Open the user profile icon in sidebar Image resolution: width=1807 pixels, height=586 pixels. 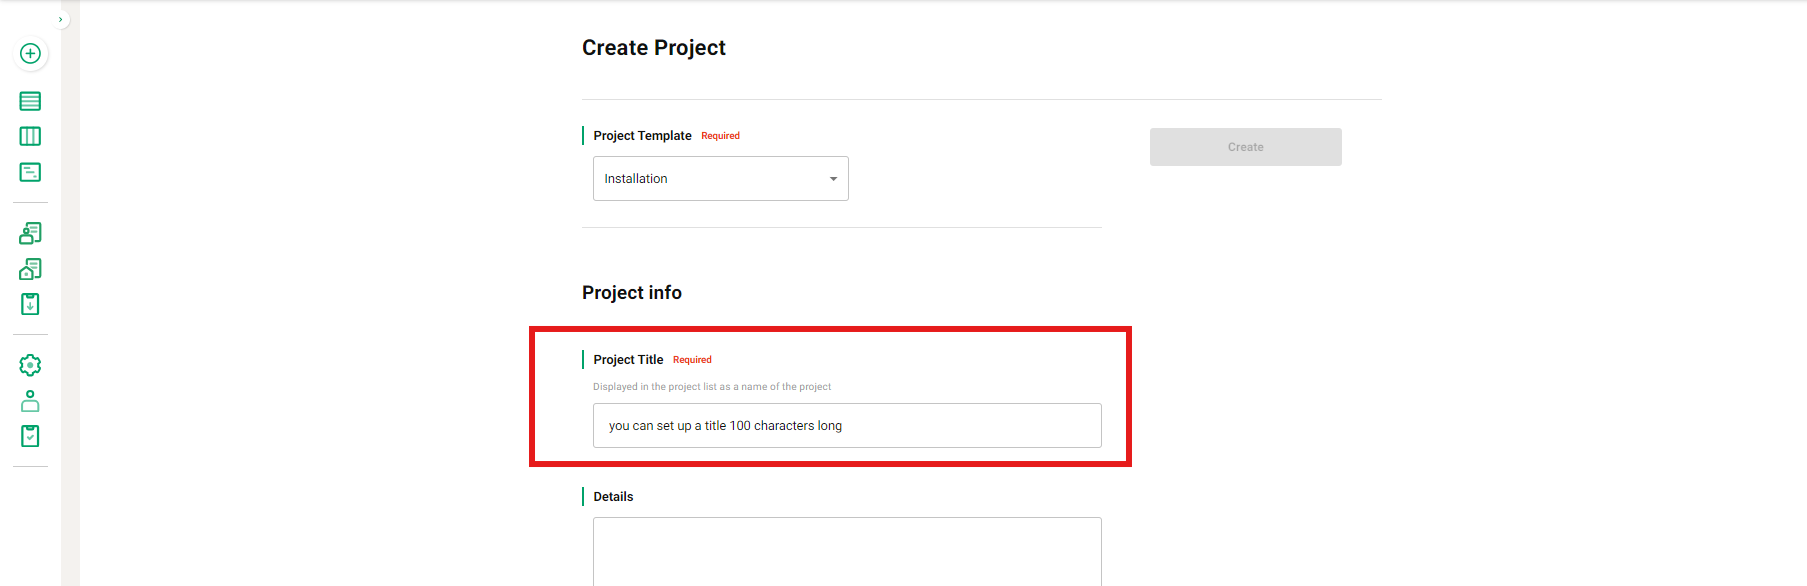click(x=30, y=401)
